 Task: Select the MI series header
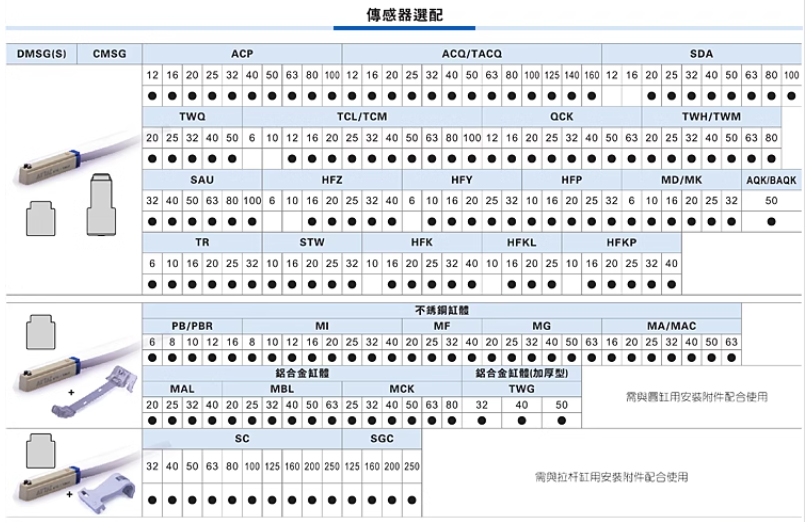pos(322,326)
